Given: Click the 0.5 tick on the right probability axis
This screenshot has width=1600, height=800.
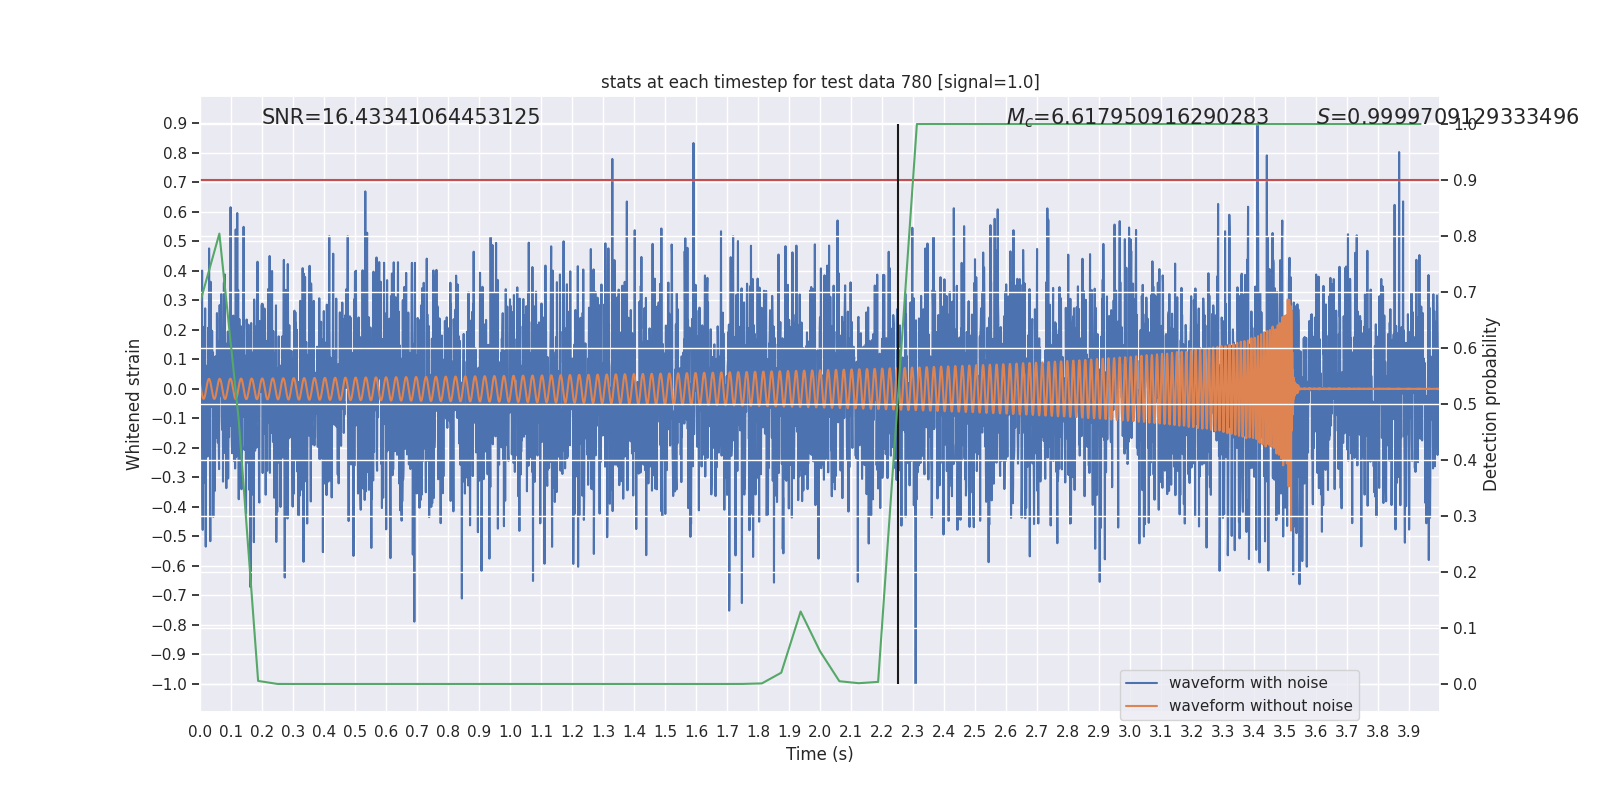Looking at the screenshot, I should point(1464,404).
